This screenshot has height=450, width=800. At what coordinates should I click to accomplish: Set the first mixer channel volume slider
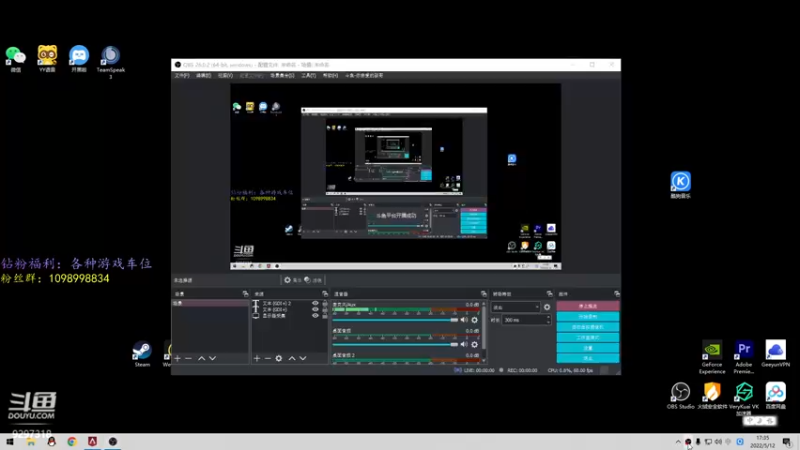395,320
